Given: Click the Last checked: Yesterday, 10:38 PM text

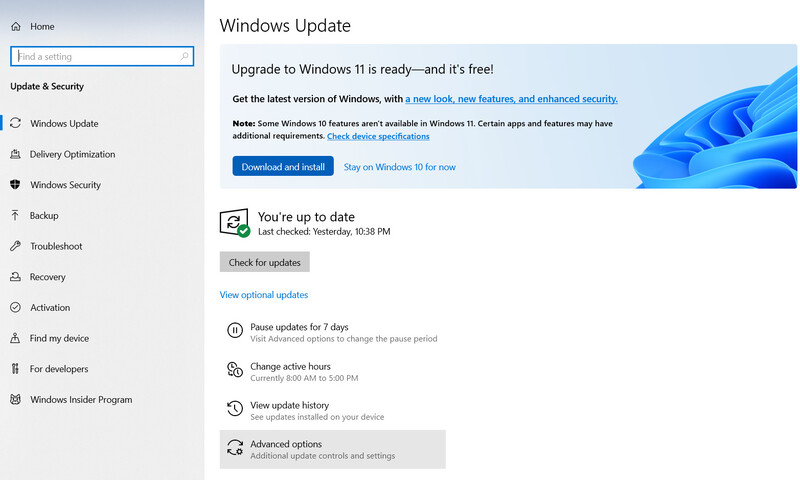Looking at the screenshot, I should (324, 232).
